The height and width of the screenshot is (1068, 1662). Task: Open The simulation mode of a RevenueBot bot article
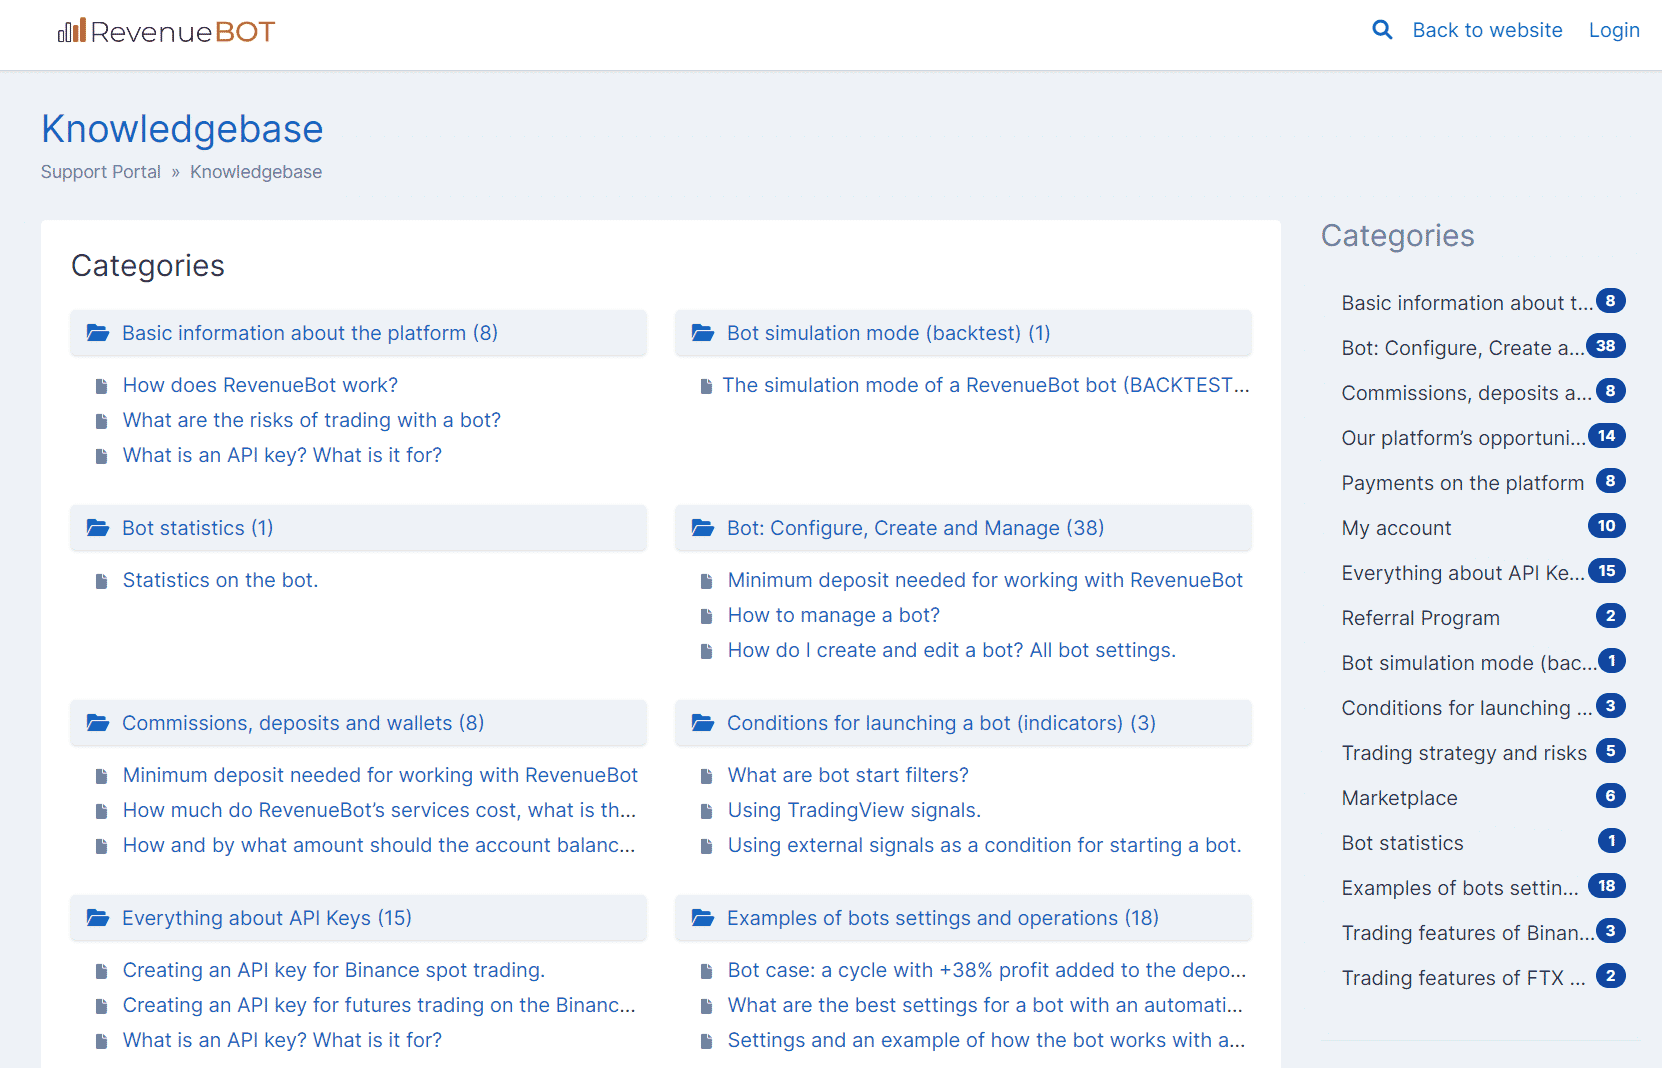[x=986, y=385]
